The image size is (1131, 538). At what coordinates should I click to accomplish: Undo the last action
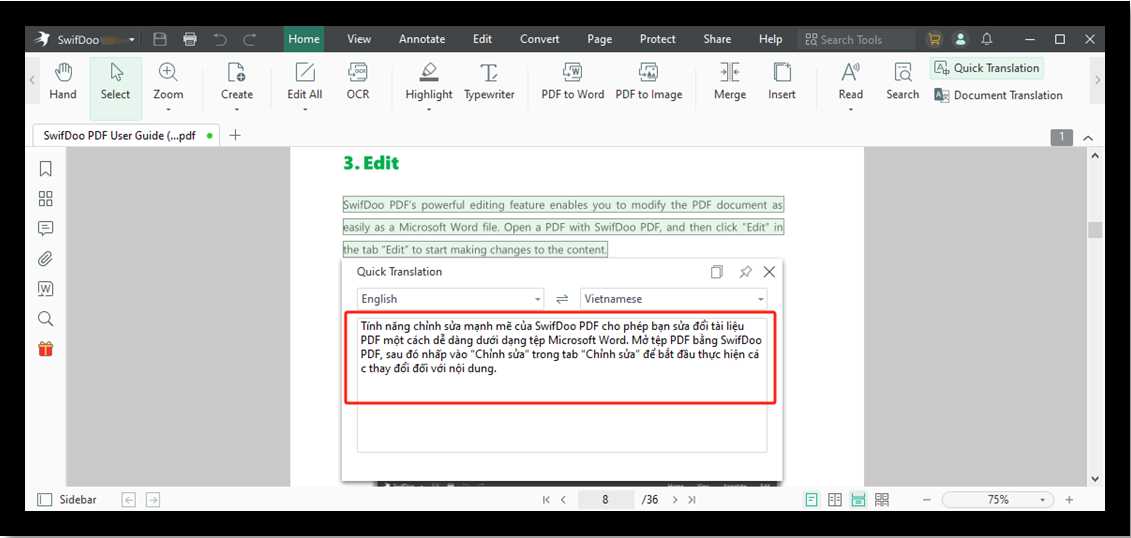click(220, 39)
